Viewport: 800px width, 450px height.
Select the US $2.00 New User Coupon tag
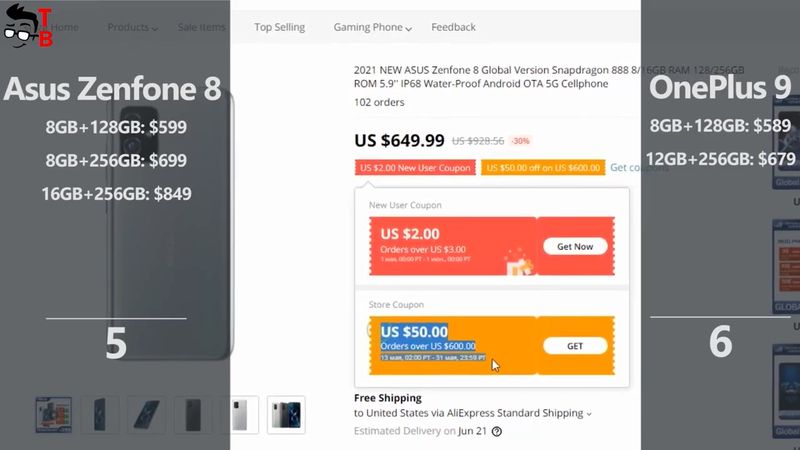coord(415,168)
